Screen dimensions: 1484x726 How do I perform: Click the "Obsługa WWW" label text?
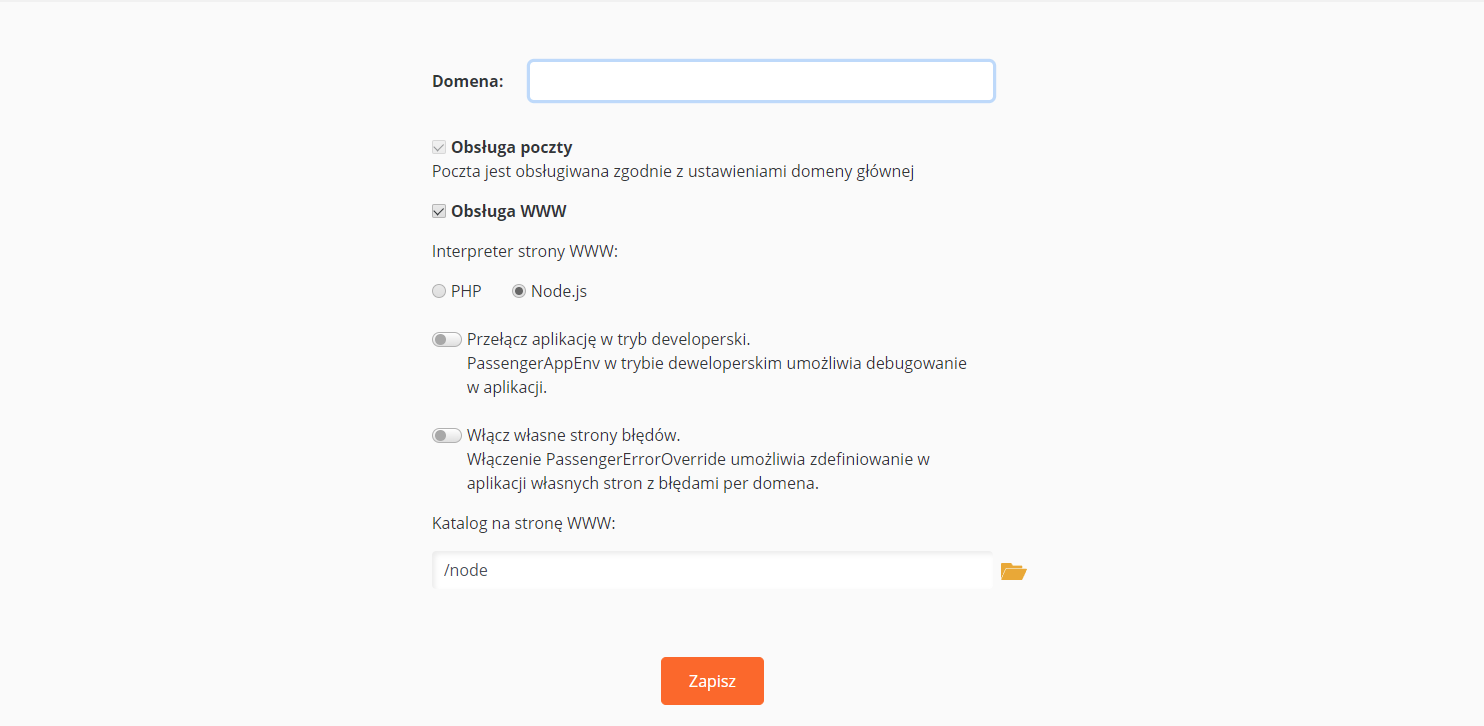pos(509,212)
